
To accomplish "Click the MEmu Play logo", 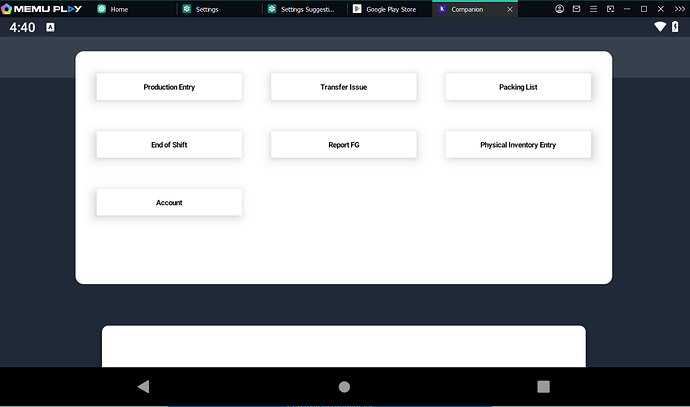I will (41, 9).
